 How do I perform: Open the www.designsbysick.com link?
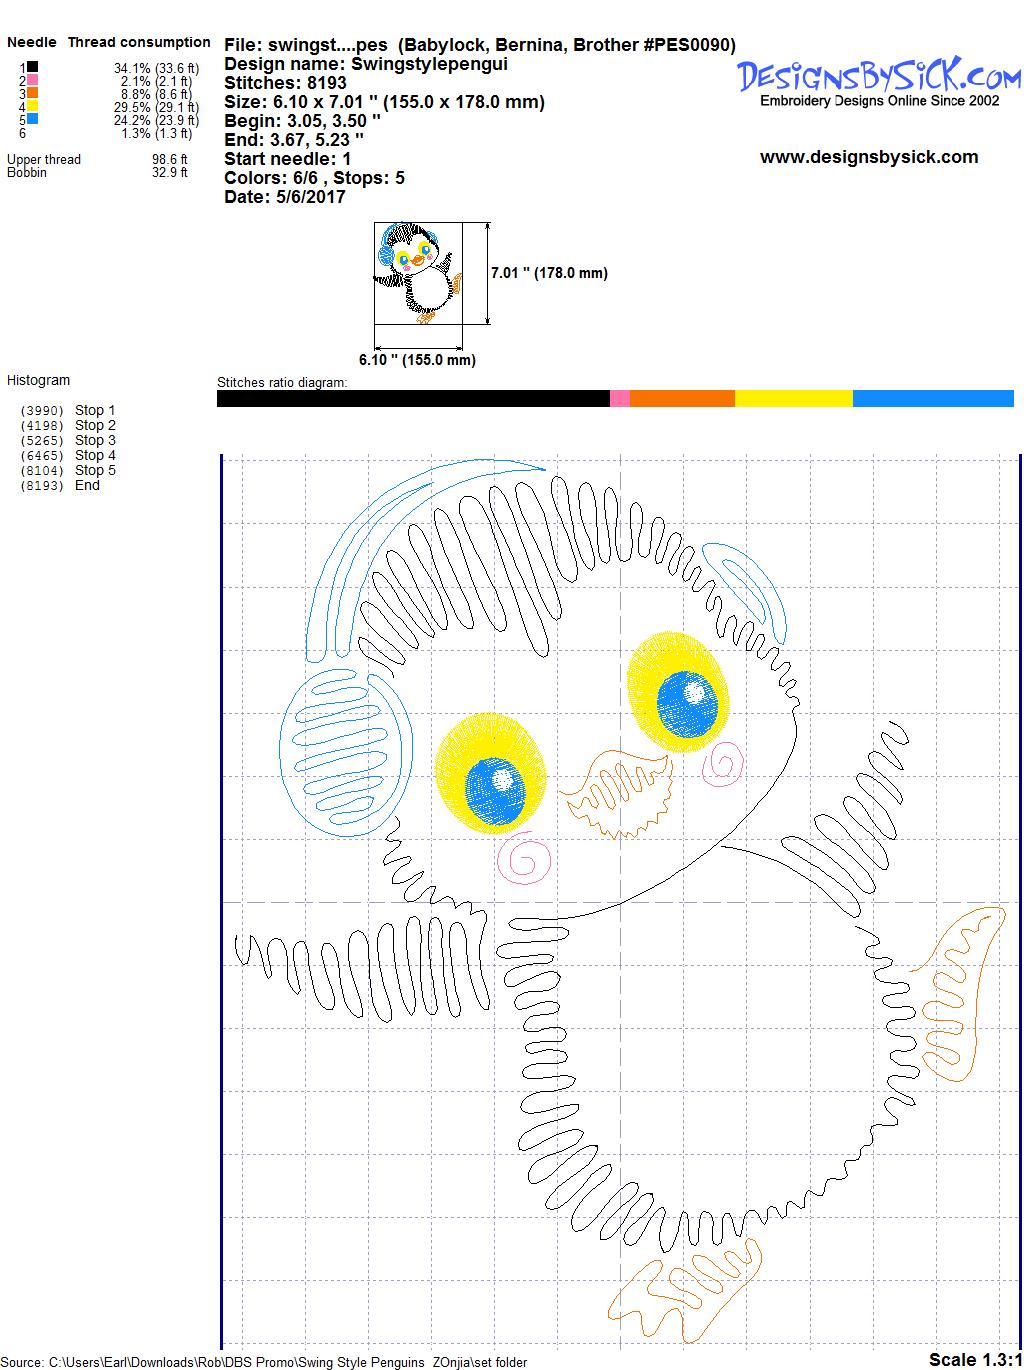[868, 157]
